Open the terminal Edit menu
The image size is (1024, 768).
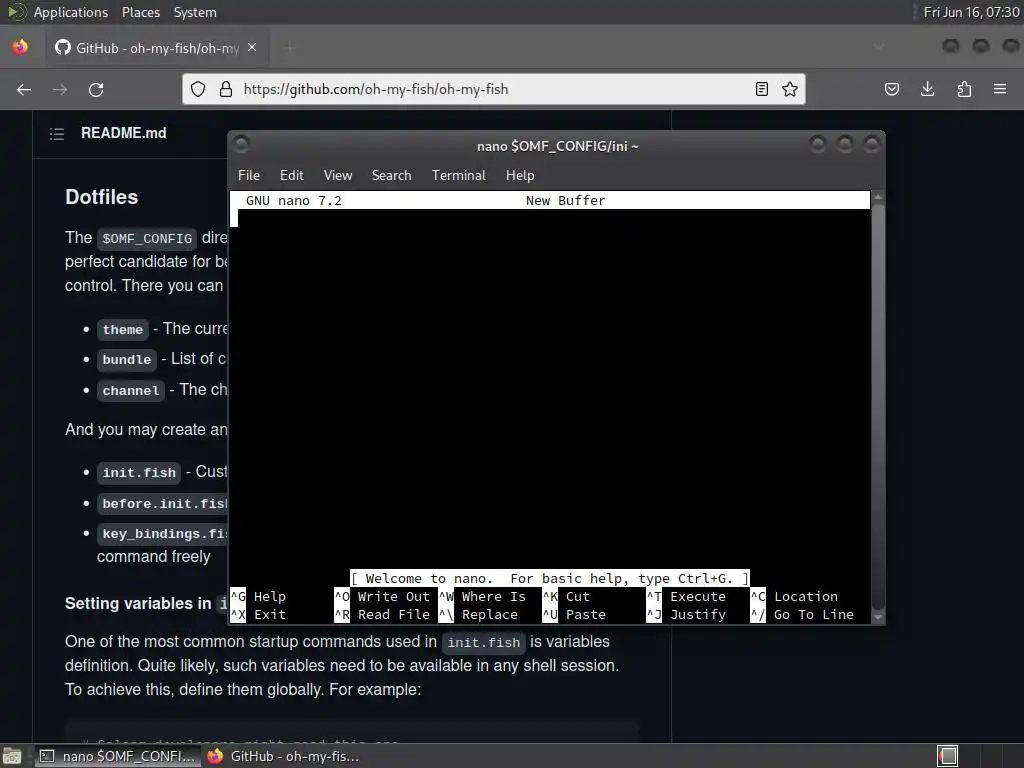coord(291,175)
